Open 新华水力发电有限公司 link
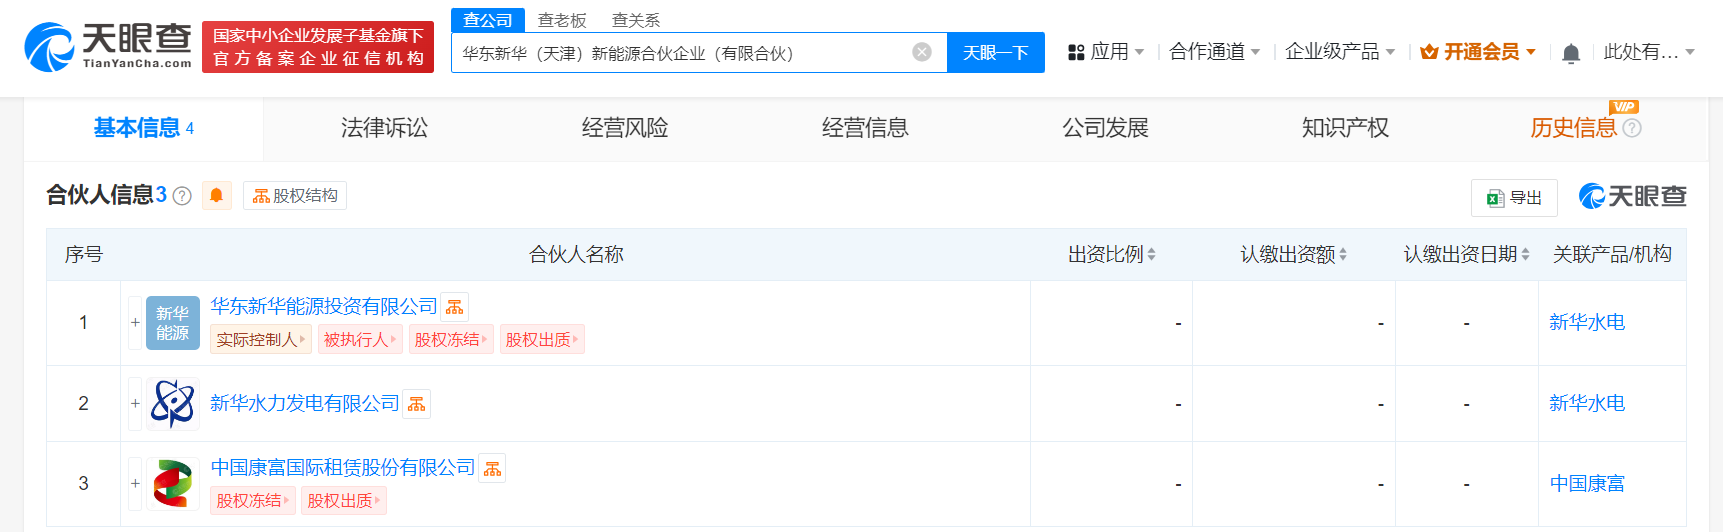1723x532 pixels. tap(305, 404)
